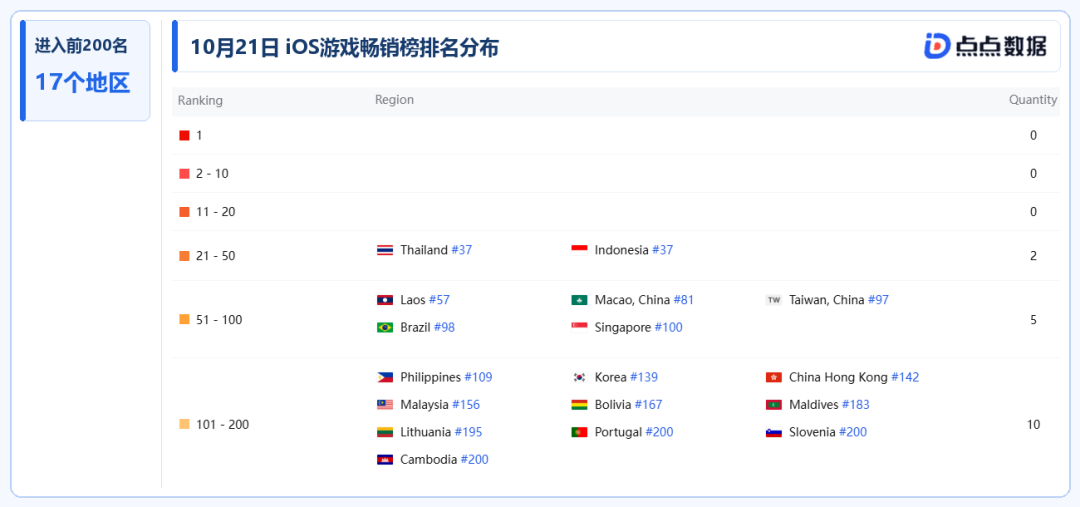Open Brazil's #98 rank link
Viewport: 1080px width, 507px height.
click(x=444, y=327)
